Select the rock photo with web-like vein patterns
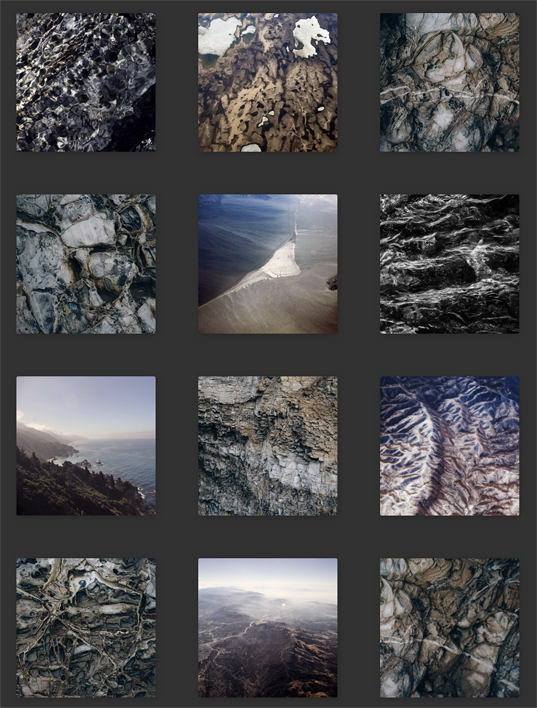Viewport: 537px width, 708px height. point(86,628)
